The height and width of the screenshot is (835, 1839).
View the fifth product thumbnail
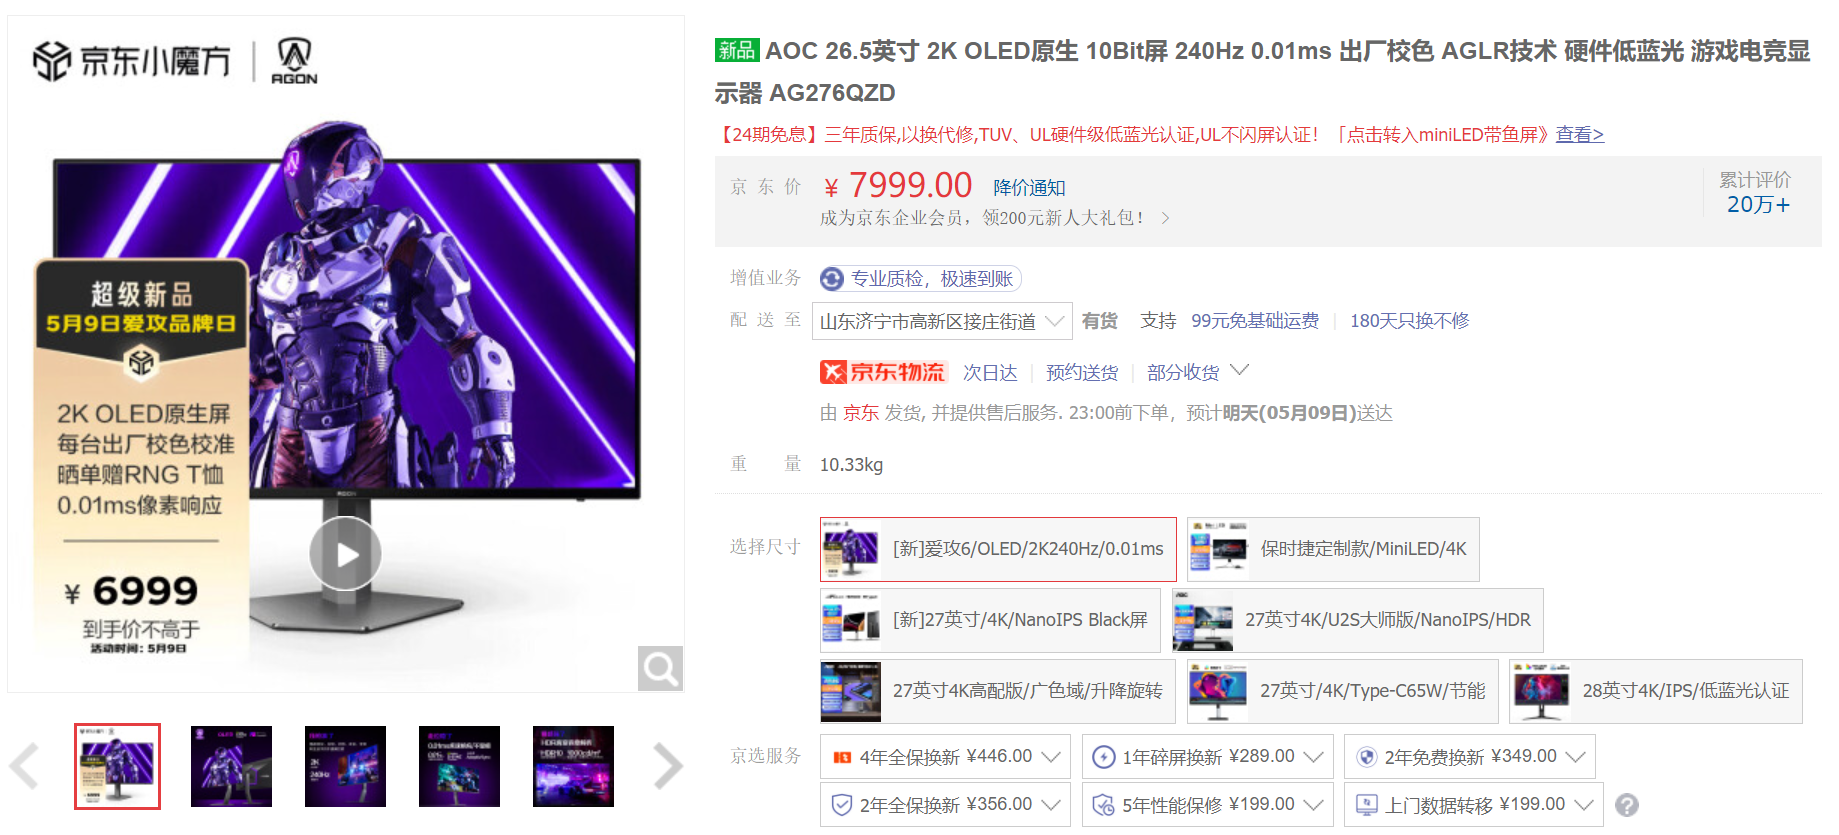tap(573, 766)
